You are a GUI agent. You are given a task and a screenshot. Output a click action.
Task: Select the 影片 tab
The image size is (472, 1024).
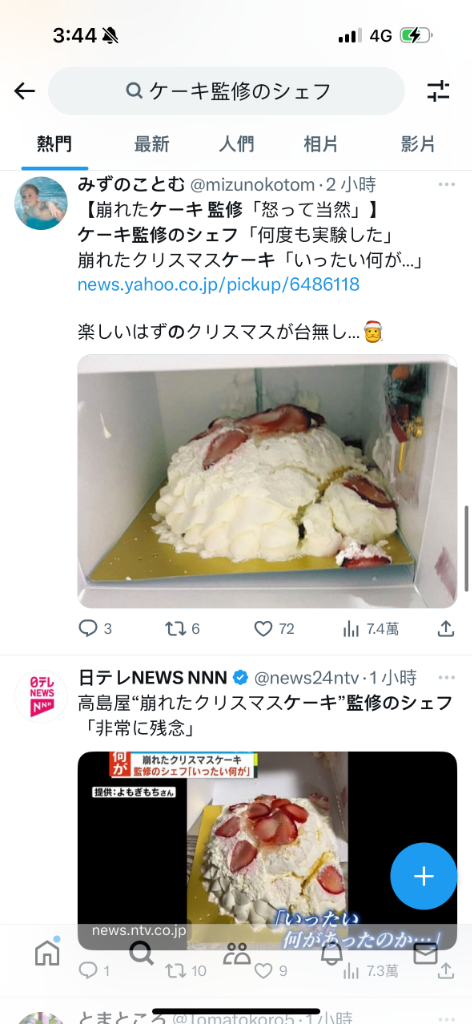coord(418,144)
